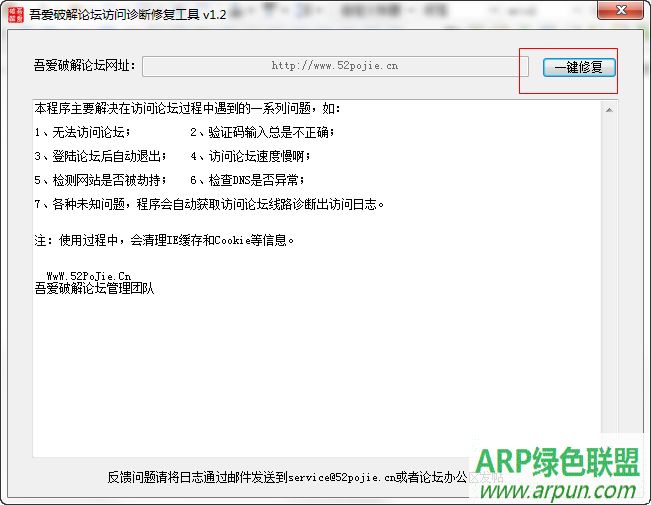Click the signature 吾爱破解论坛管理团队
This screenshot has width=651, height=505.
(x=94, y=288)
